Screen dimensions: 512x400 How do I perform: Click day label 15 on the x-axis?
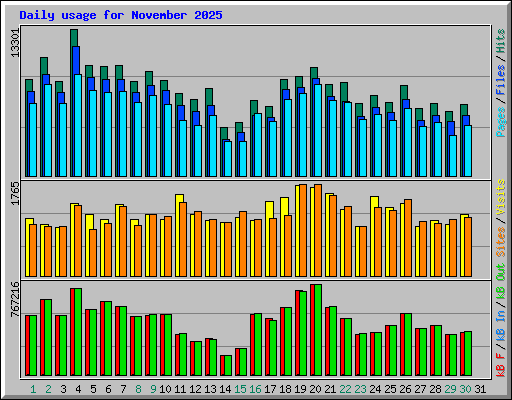tap(240, 389)
